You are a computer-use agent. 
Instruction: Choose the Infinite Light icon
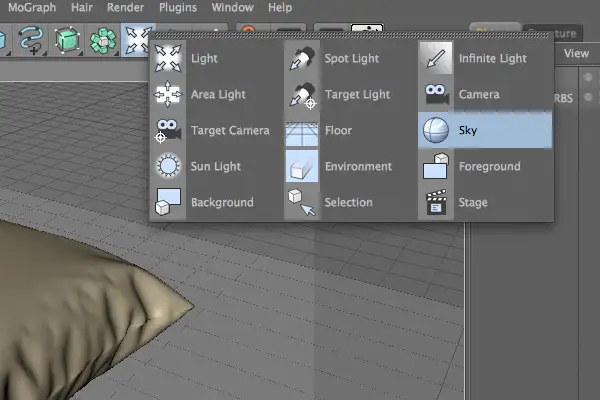(436, 58)
